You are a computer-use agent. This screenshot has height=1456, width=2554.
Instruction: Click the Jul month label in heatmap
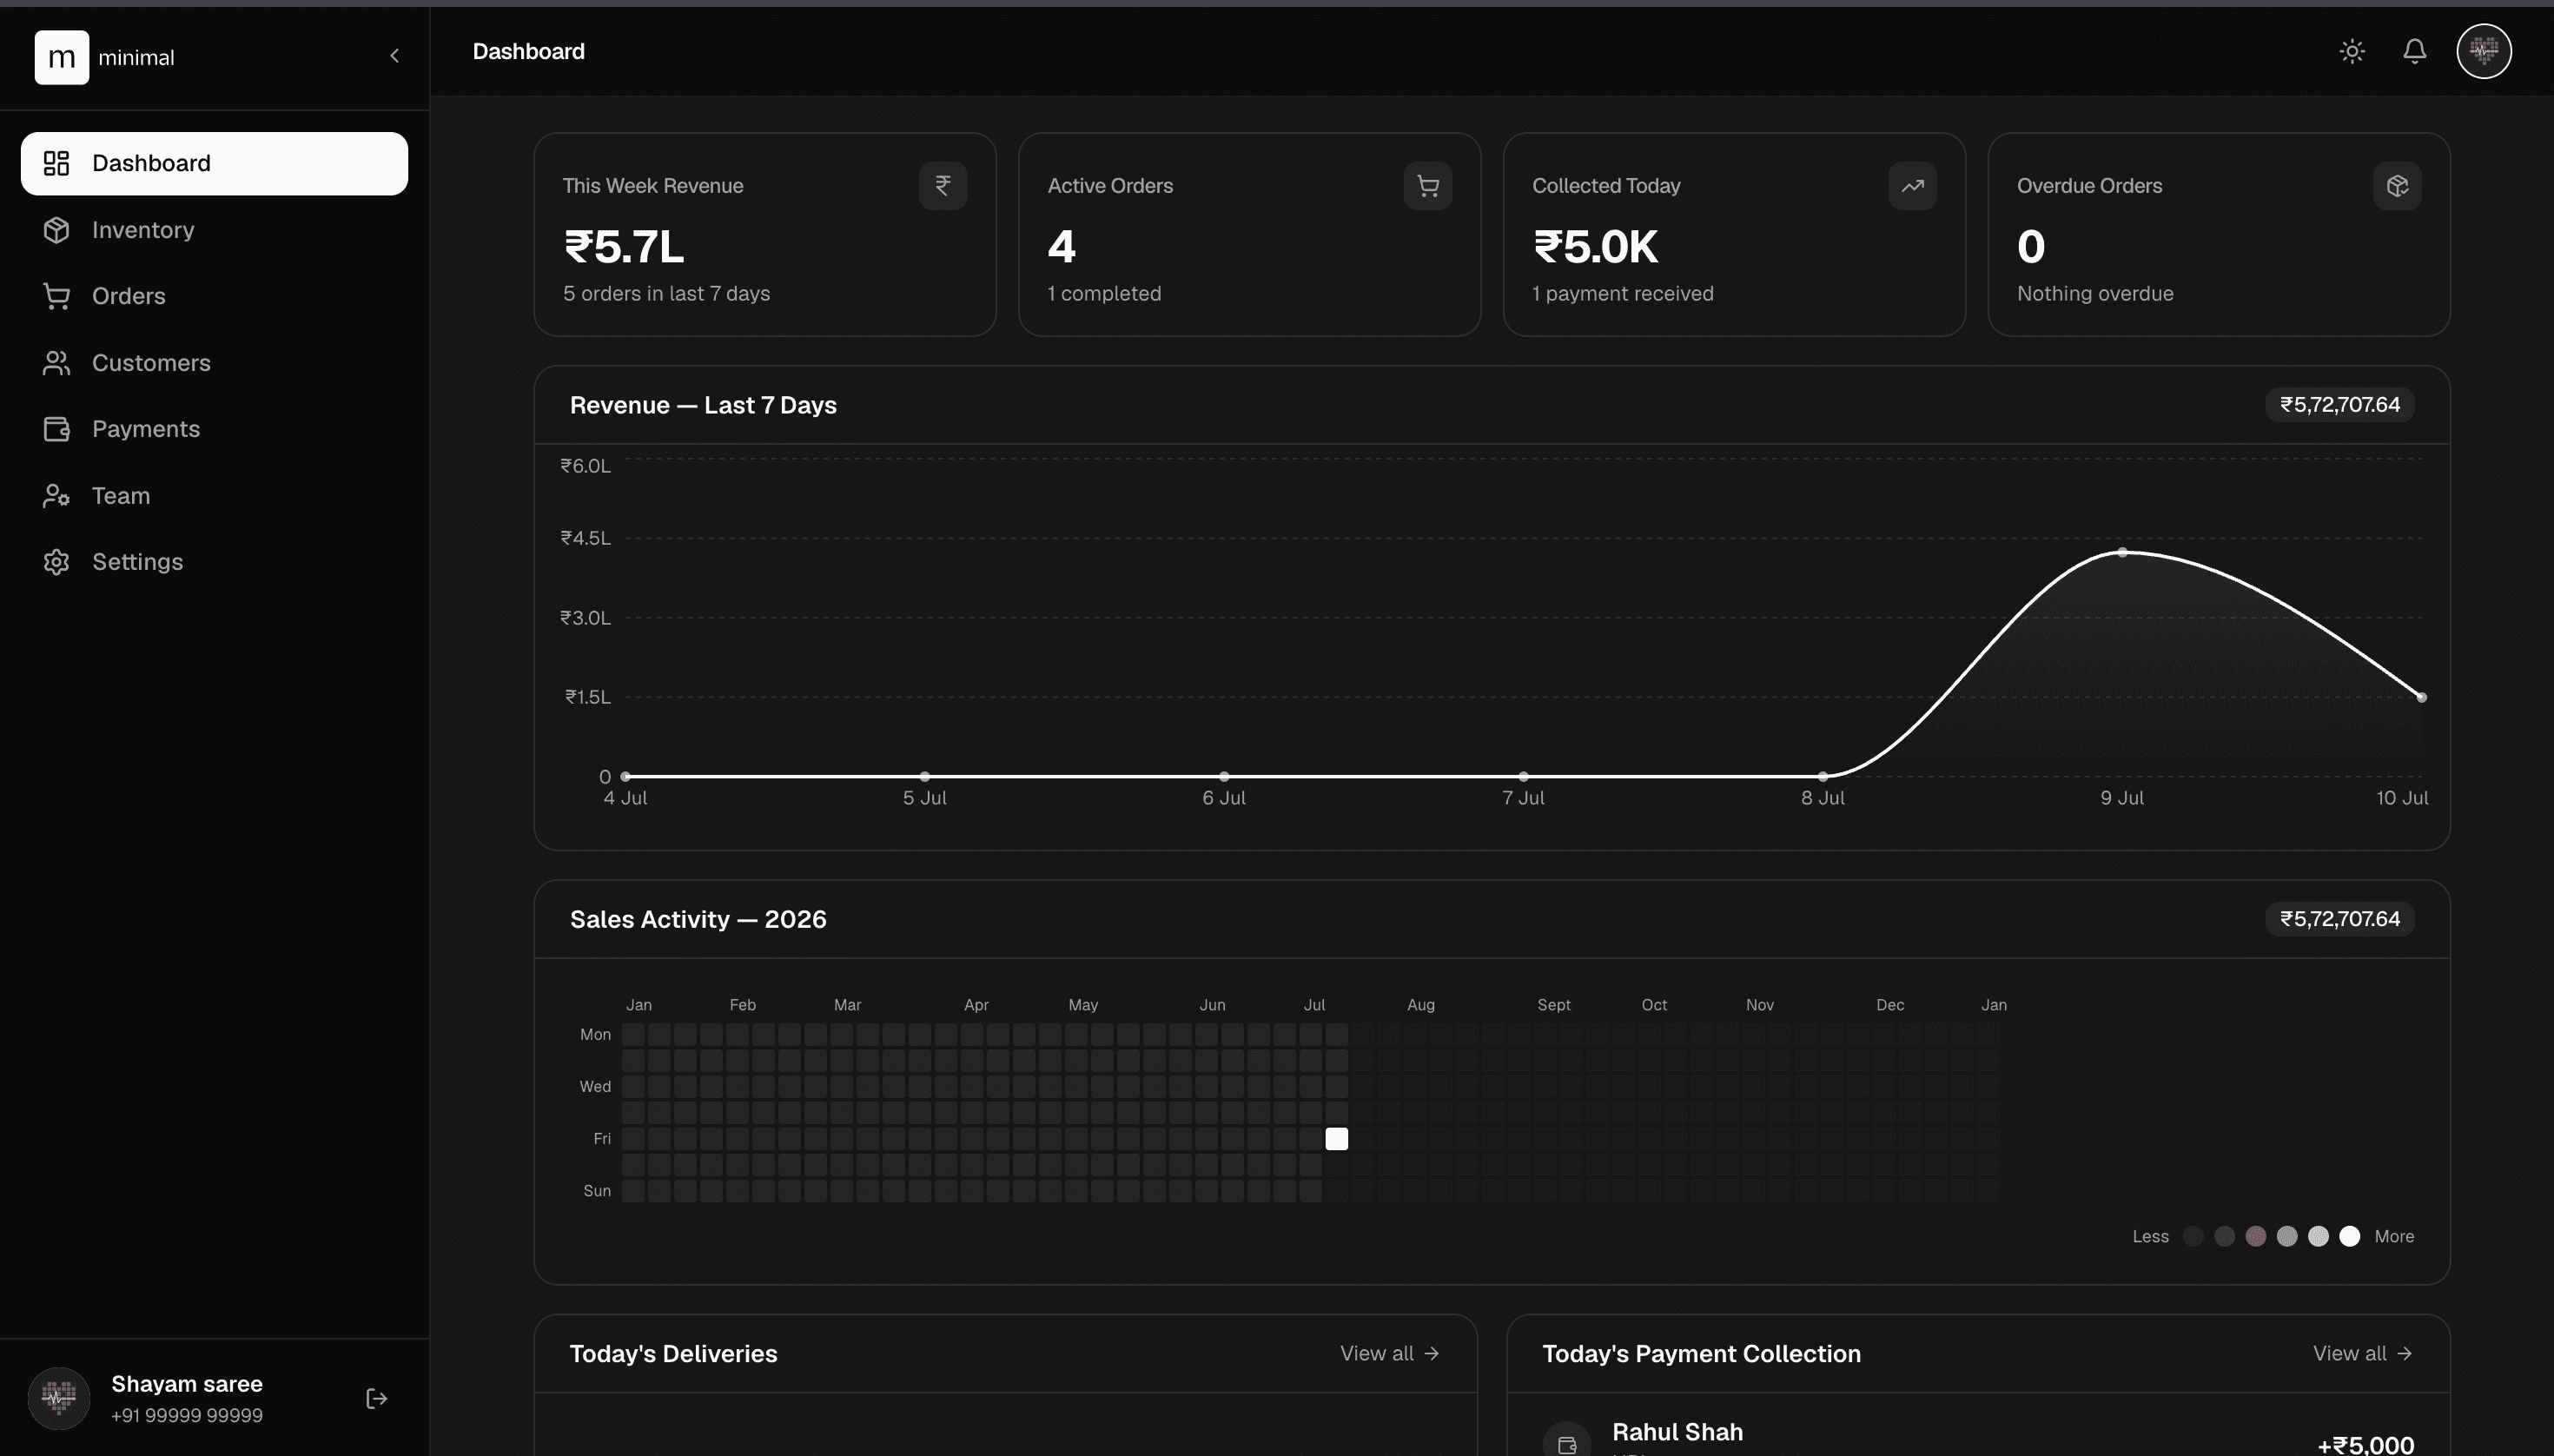pyautogui.click(x=1314, y=1005)
